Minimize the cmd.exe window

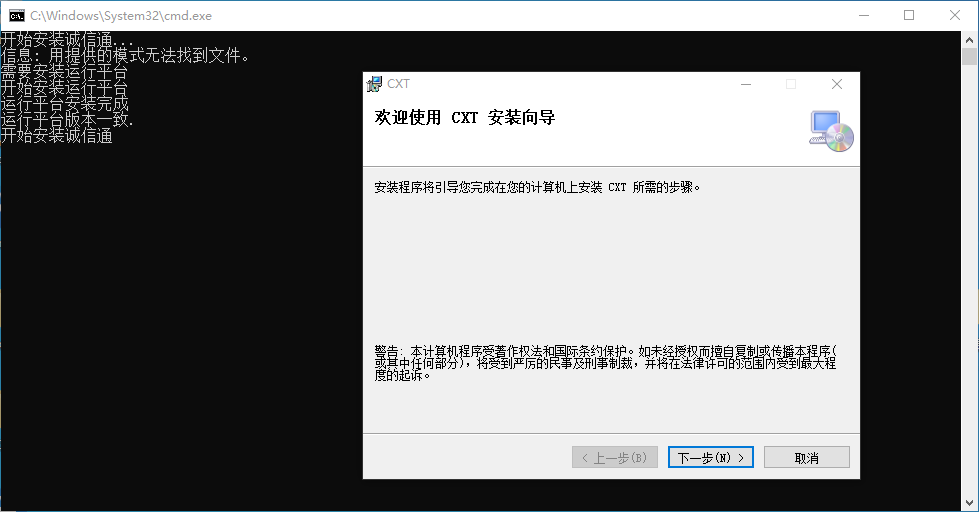(x=864, y=16)
